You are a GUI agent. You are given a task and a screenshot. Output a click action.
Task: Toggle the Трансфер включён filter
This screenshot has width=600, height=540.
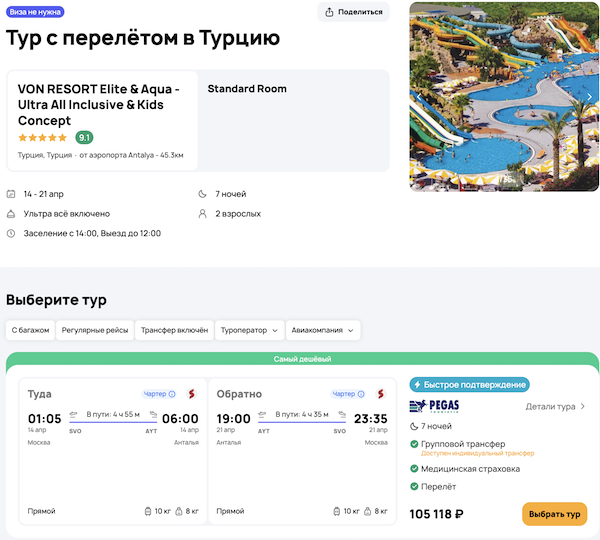click(174, 330)
